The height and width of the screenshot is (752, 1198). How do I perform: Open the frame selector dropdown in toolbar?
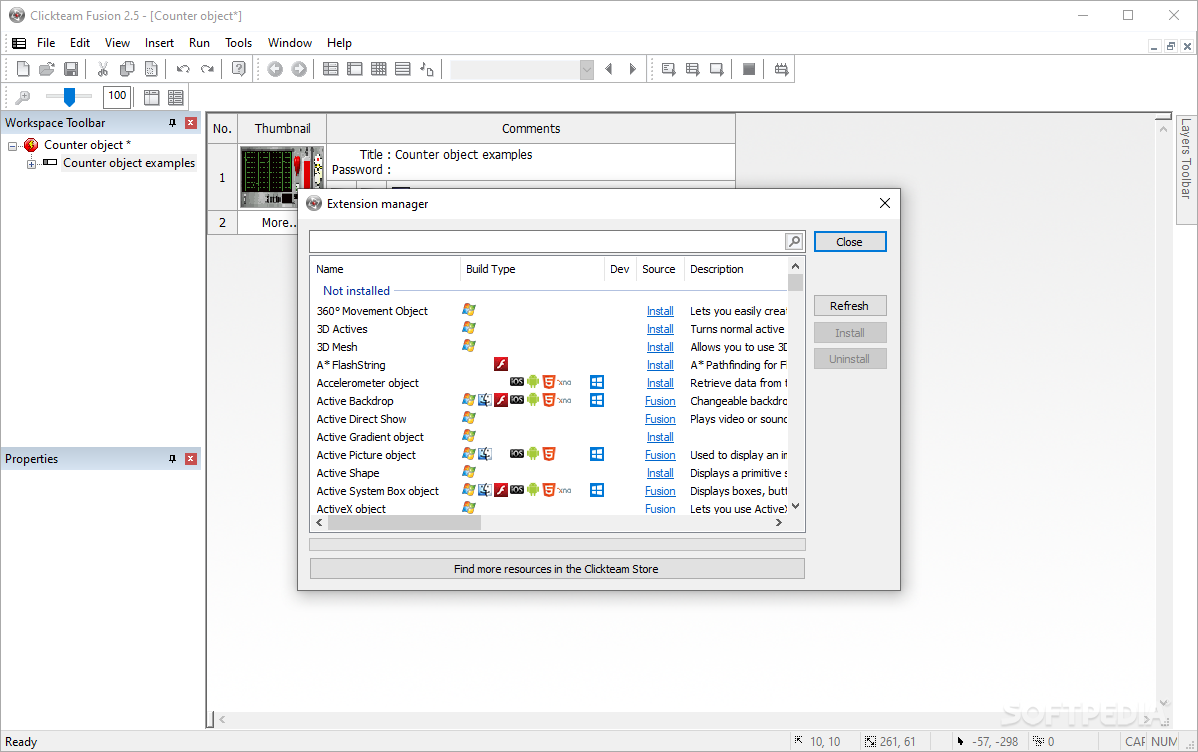point(587,70)
